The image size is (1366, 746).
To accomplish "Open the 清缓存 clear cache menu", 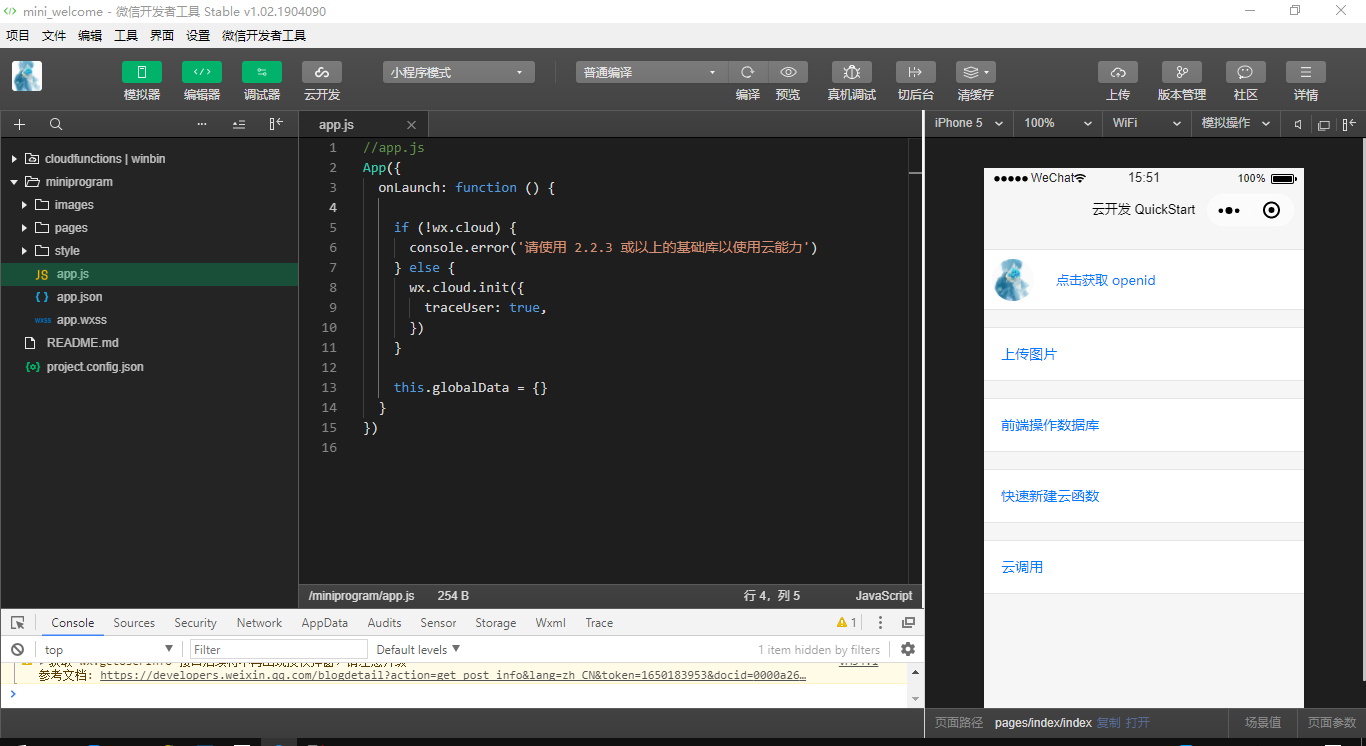I will tap(976, 72).
